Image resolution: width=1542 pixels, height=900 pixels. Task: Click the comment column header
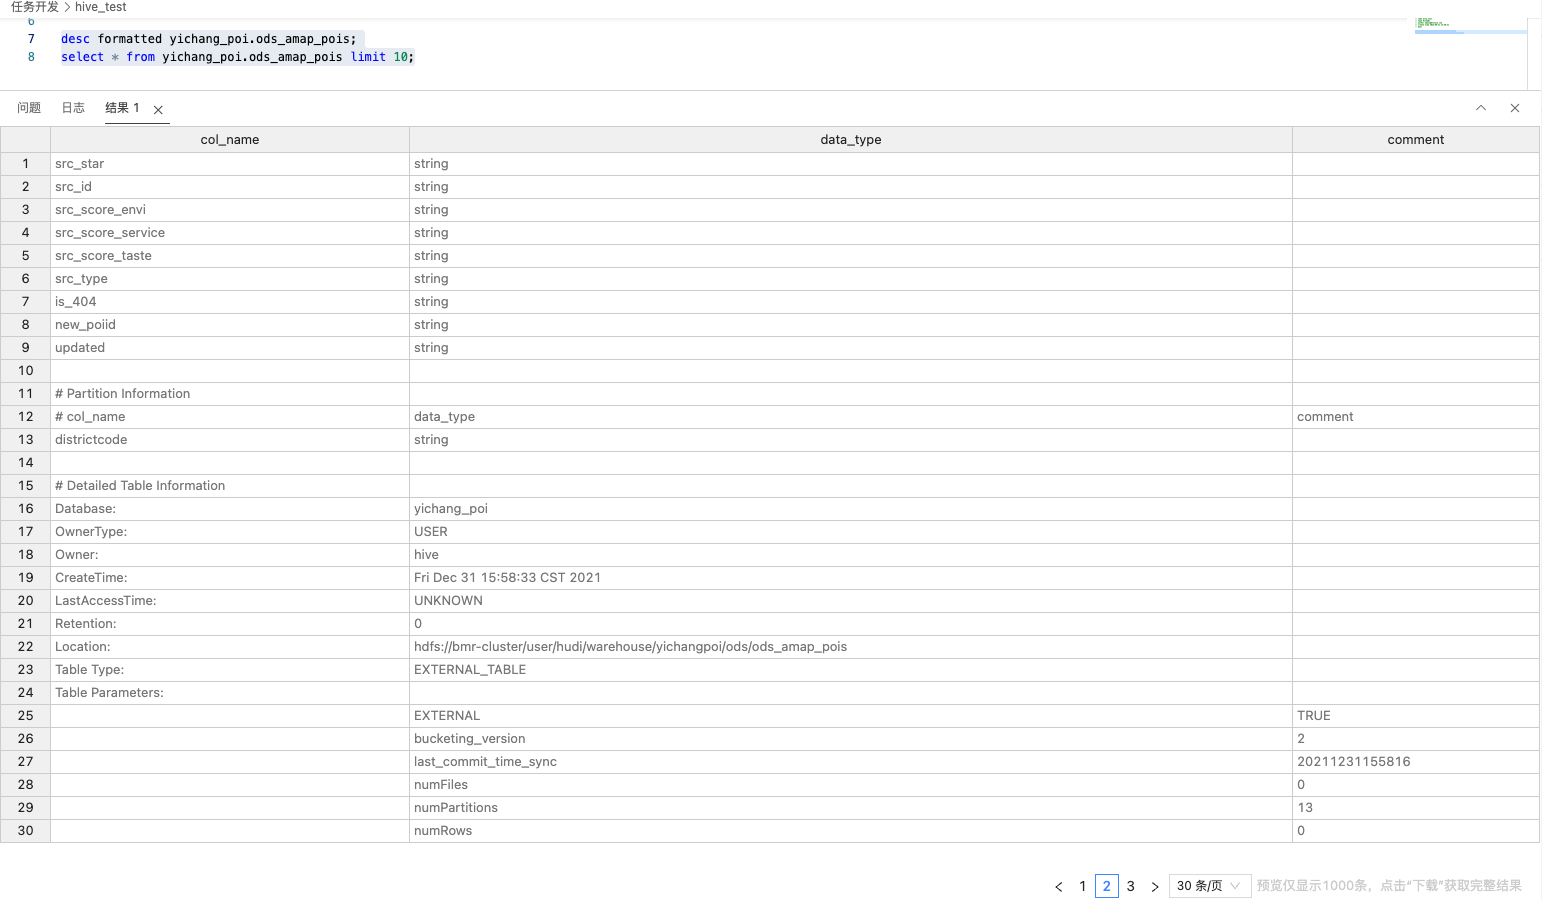[1416, 140]
